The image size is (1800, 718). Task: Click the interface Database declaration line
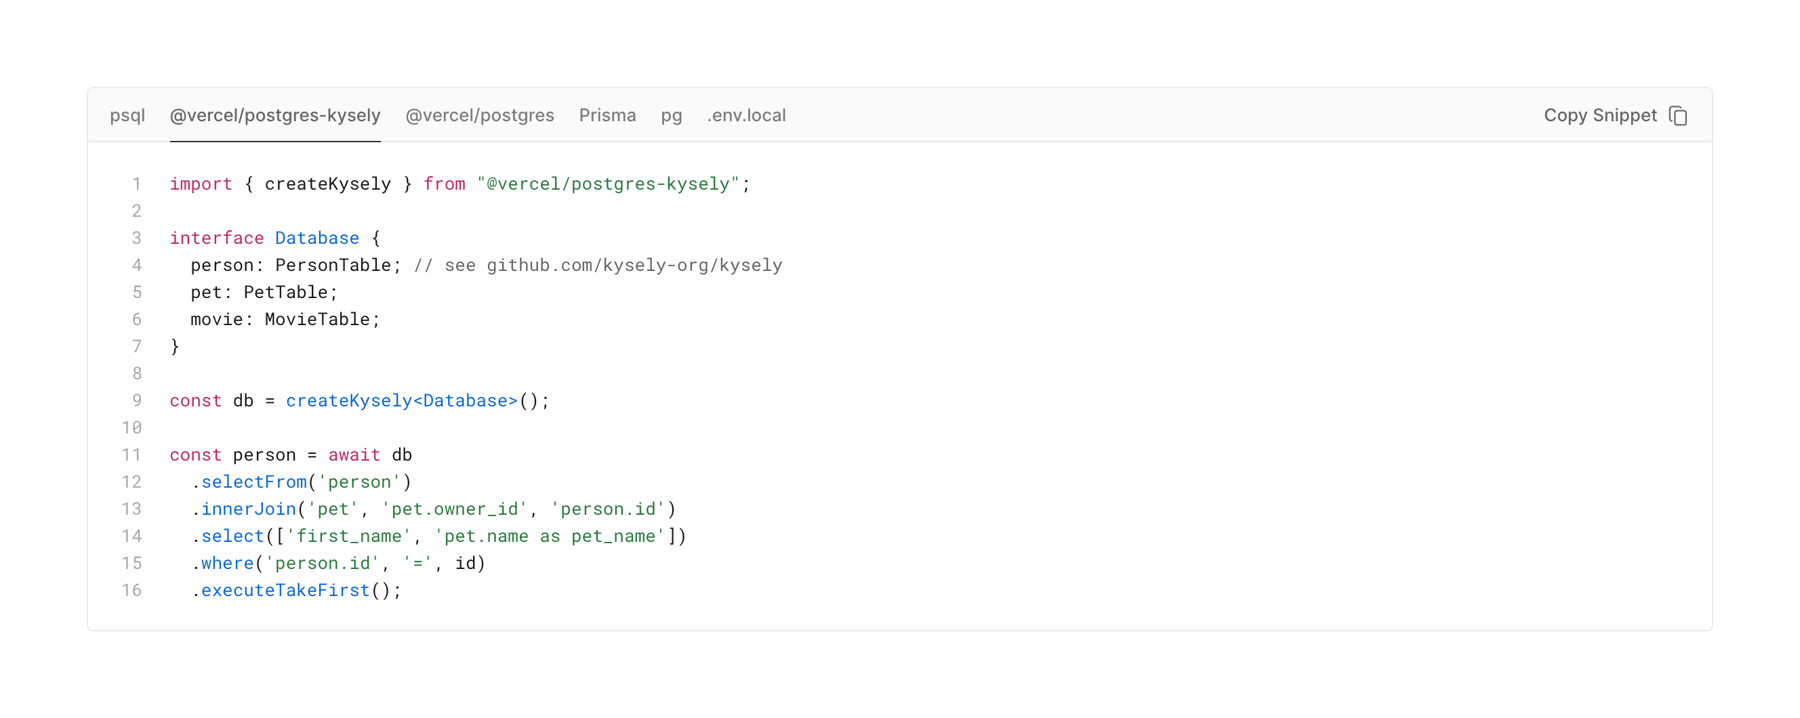[275, 238]
